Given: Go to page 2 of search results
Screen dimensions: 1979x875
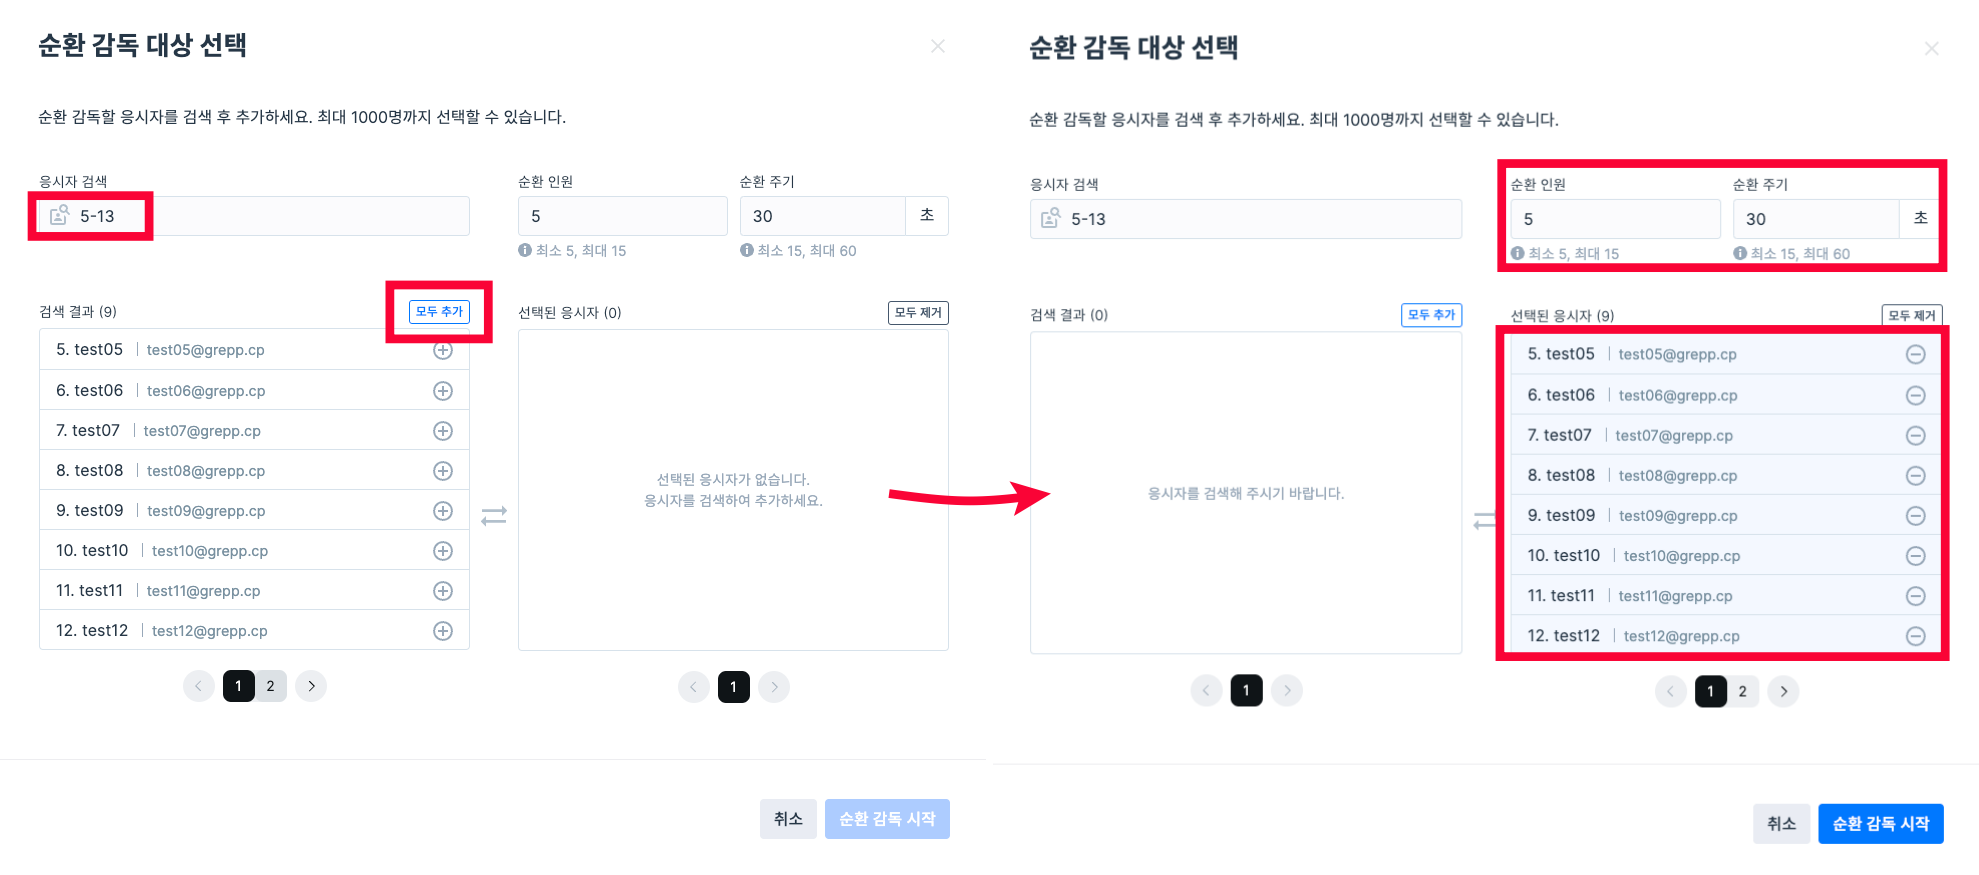Looking at the screenshot, I should tap(270, 686).
